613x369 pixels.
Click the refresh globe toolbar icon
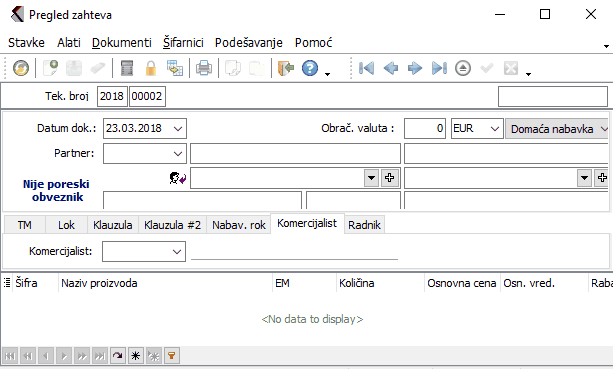[21, 68]
